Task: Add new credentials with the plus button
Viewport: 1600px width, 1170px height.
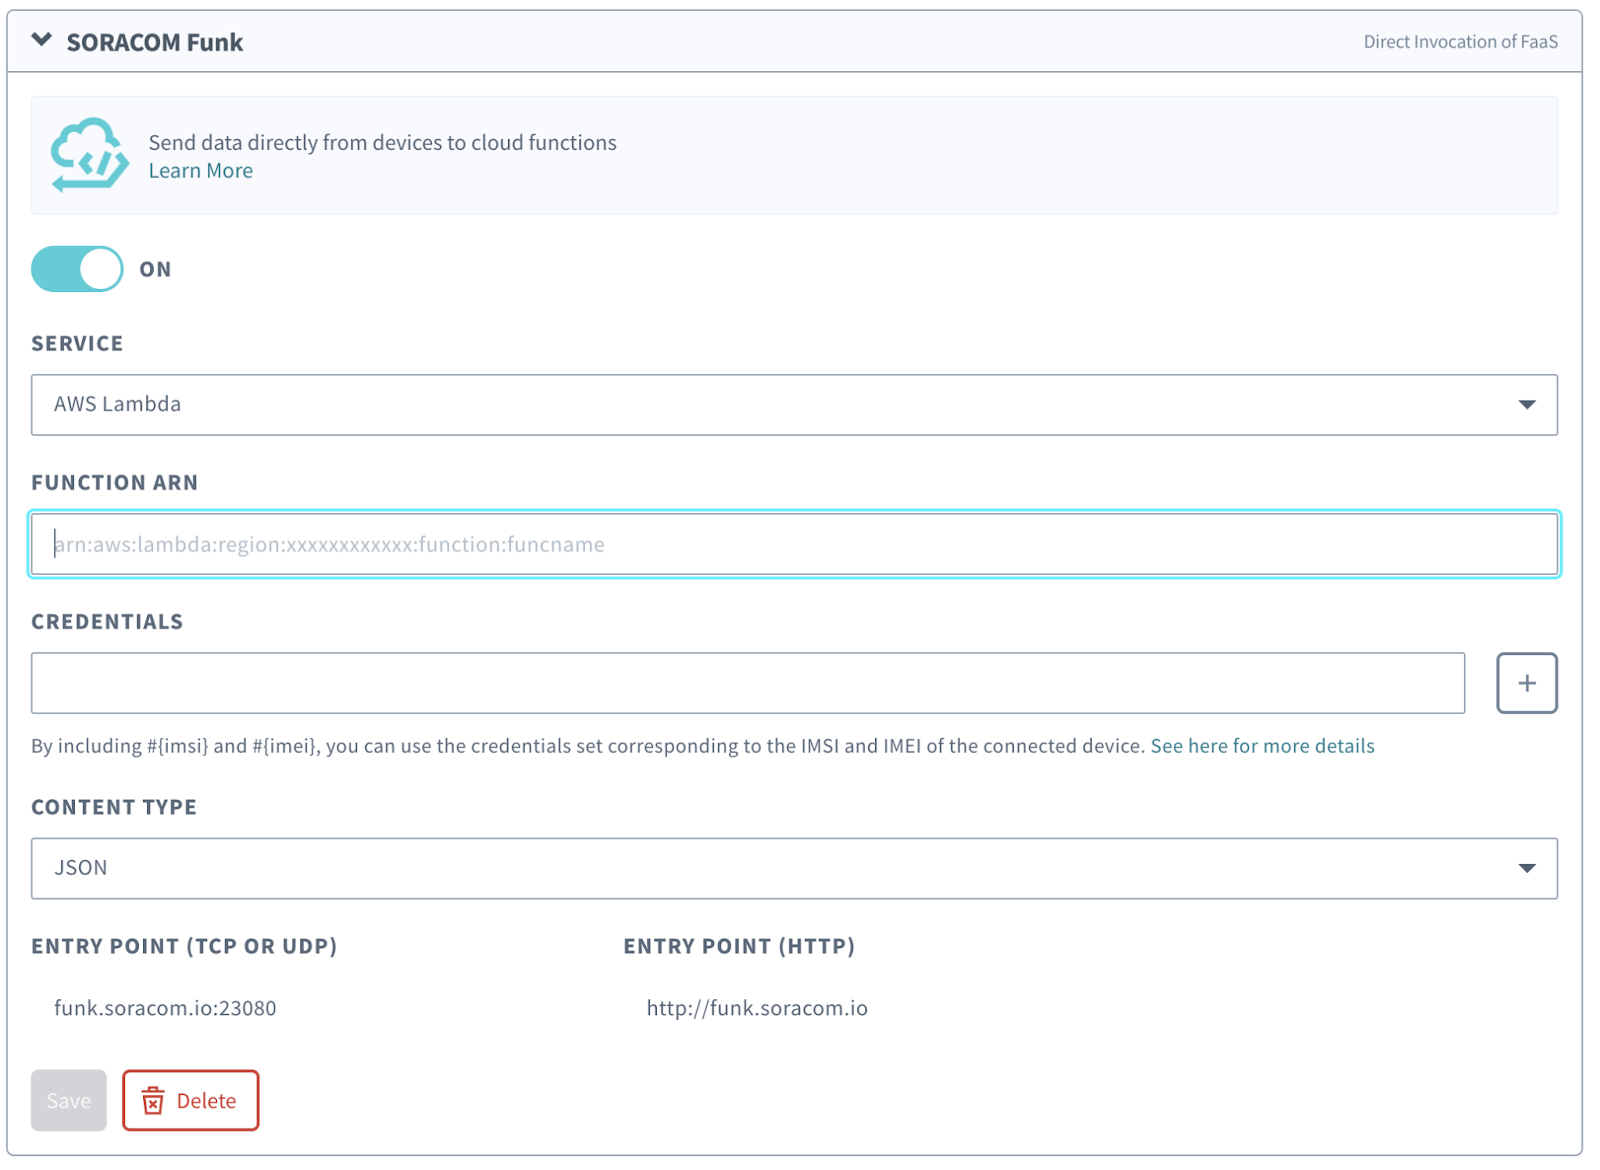Action: coord(1526,683)
